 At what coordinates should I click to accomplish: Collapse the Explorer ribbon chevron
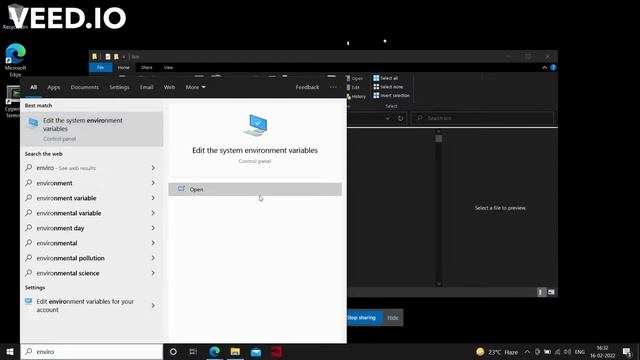tap(544, 67)
